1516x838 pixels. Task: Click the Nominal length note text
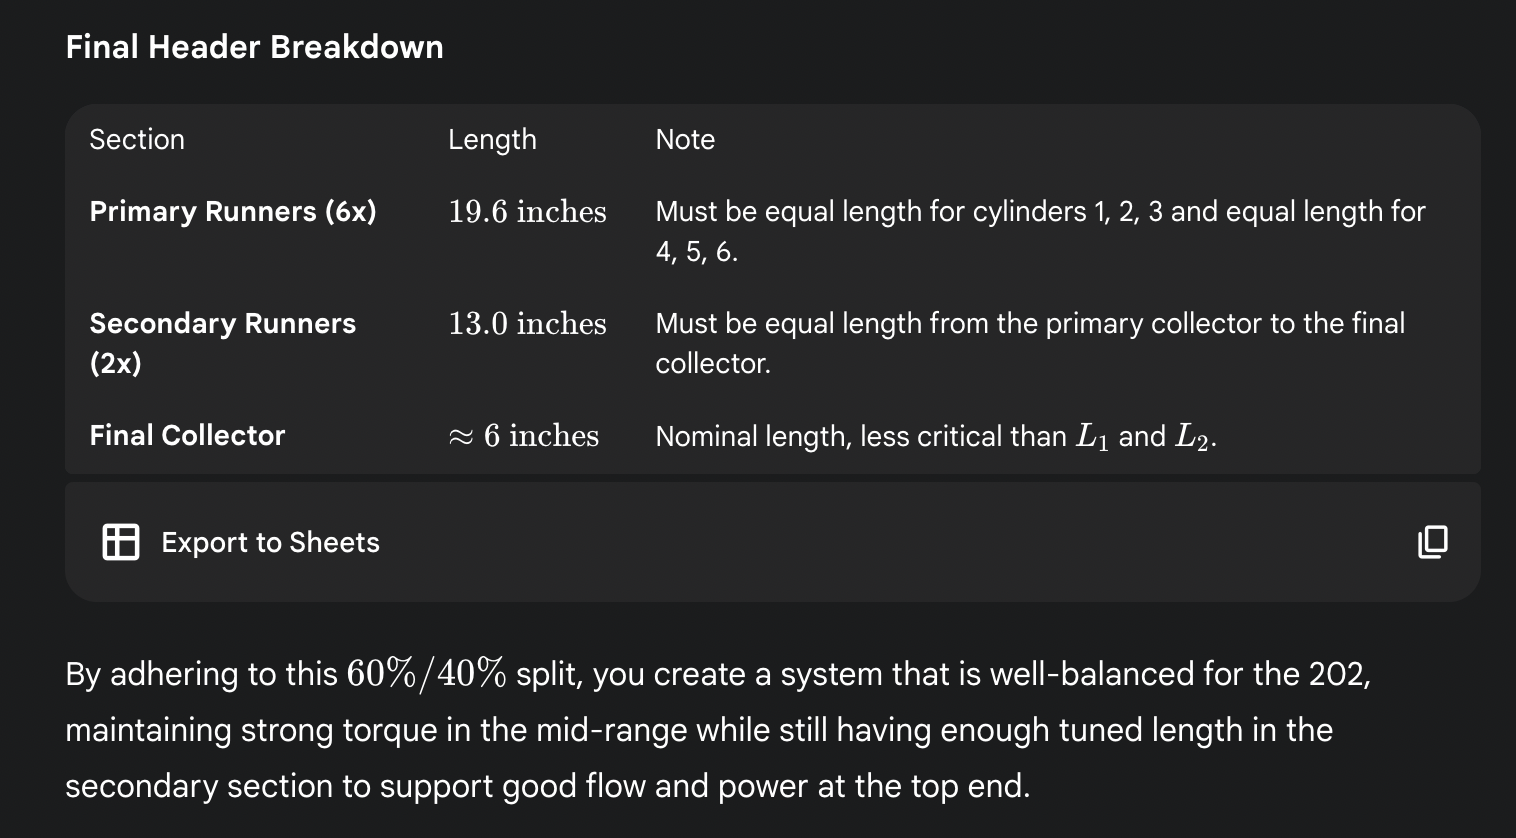tap(860, 436)
